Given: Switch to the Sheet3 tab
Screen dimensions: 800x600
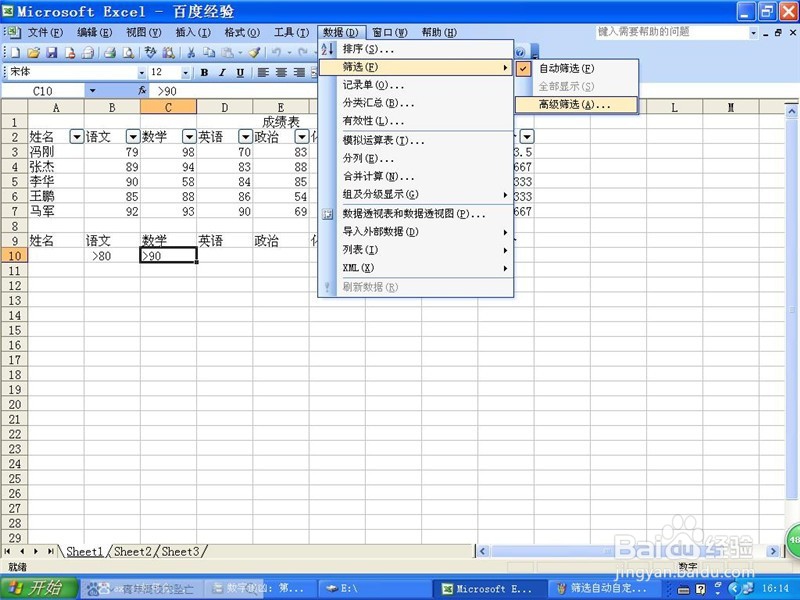Looking at the screenshot, I should [x=181, y=552].
